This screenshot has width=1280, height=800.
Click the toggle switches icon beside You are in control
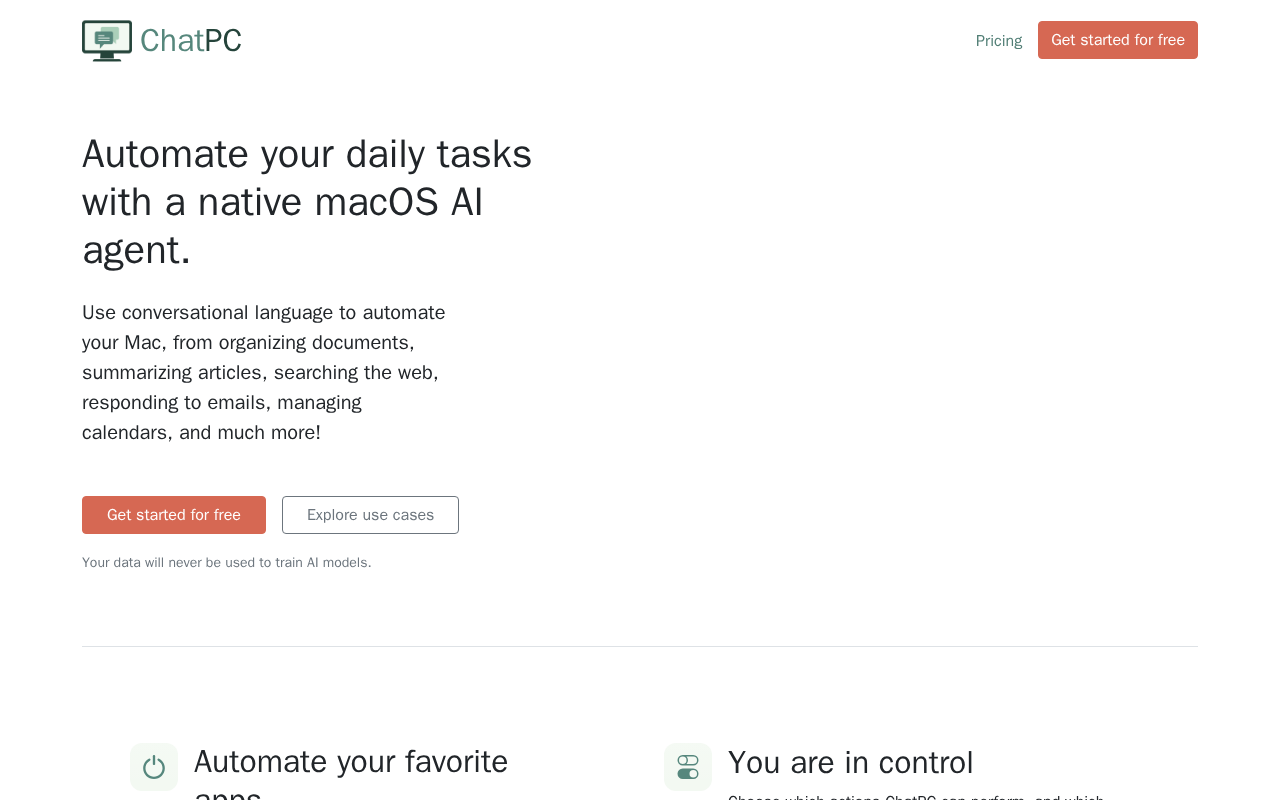click(688, 767)
